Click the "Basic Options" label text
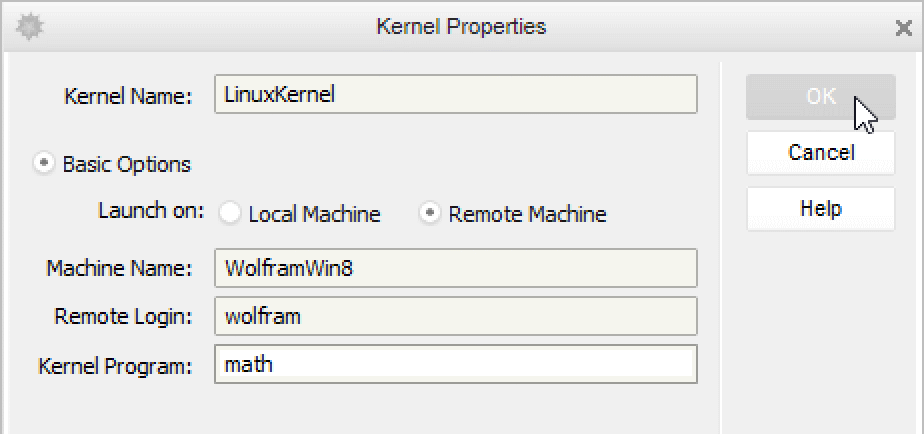 click(x=126, y=164)
